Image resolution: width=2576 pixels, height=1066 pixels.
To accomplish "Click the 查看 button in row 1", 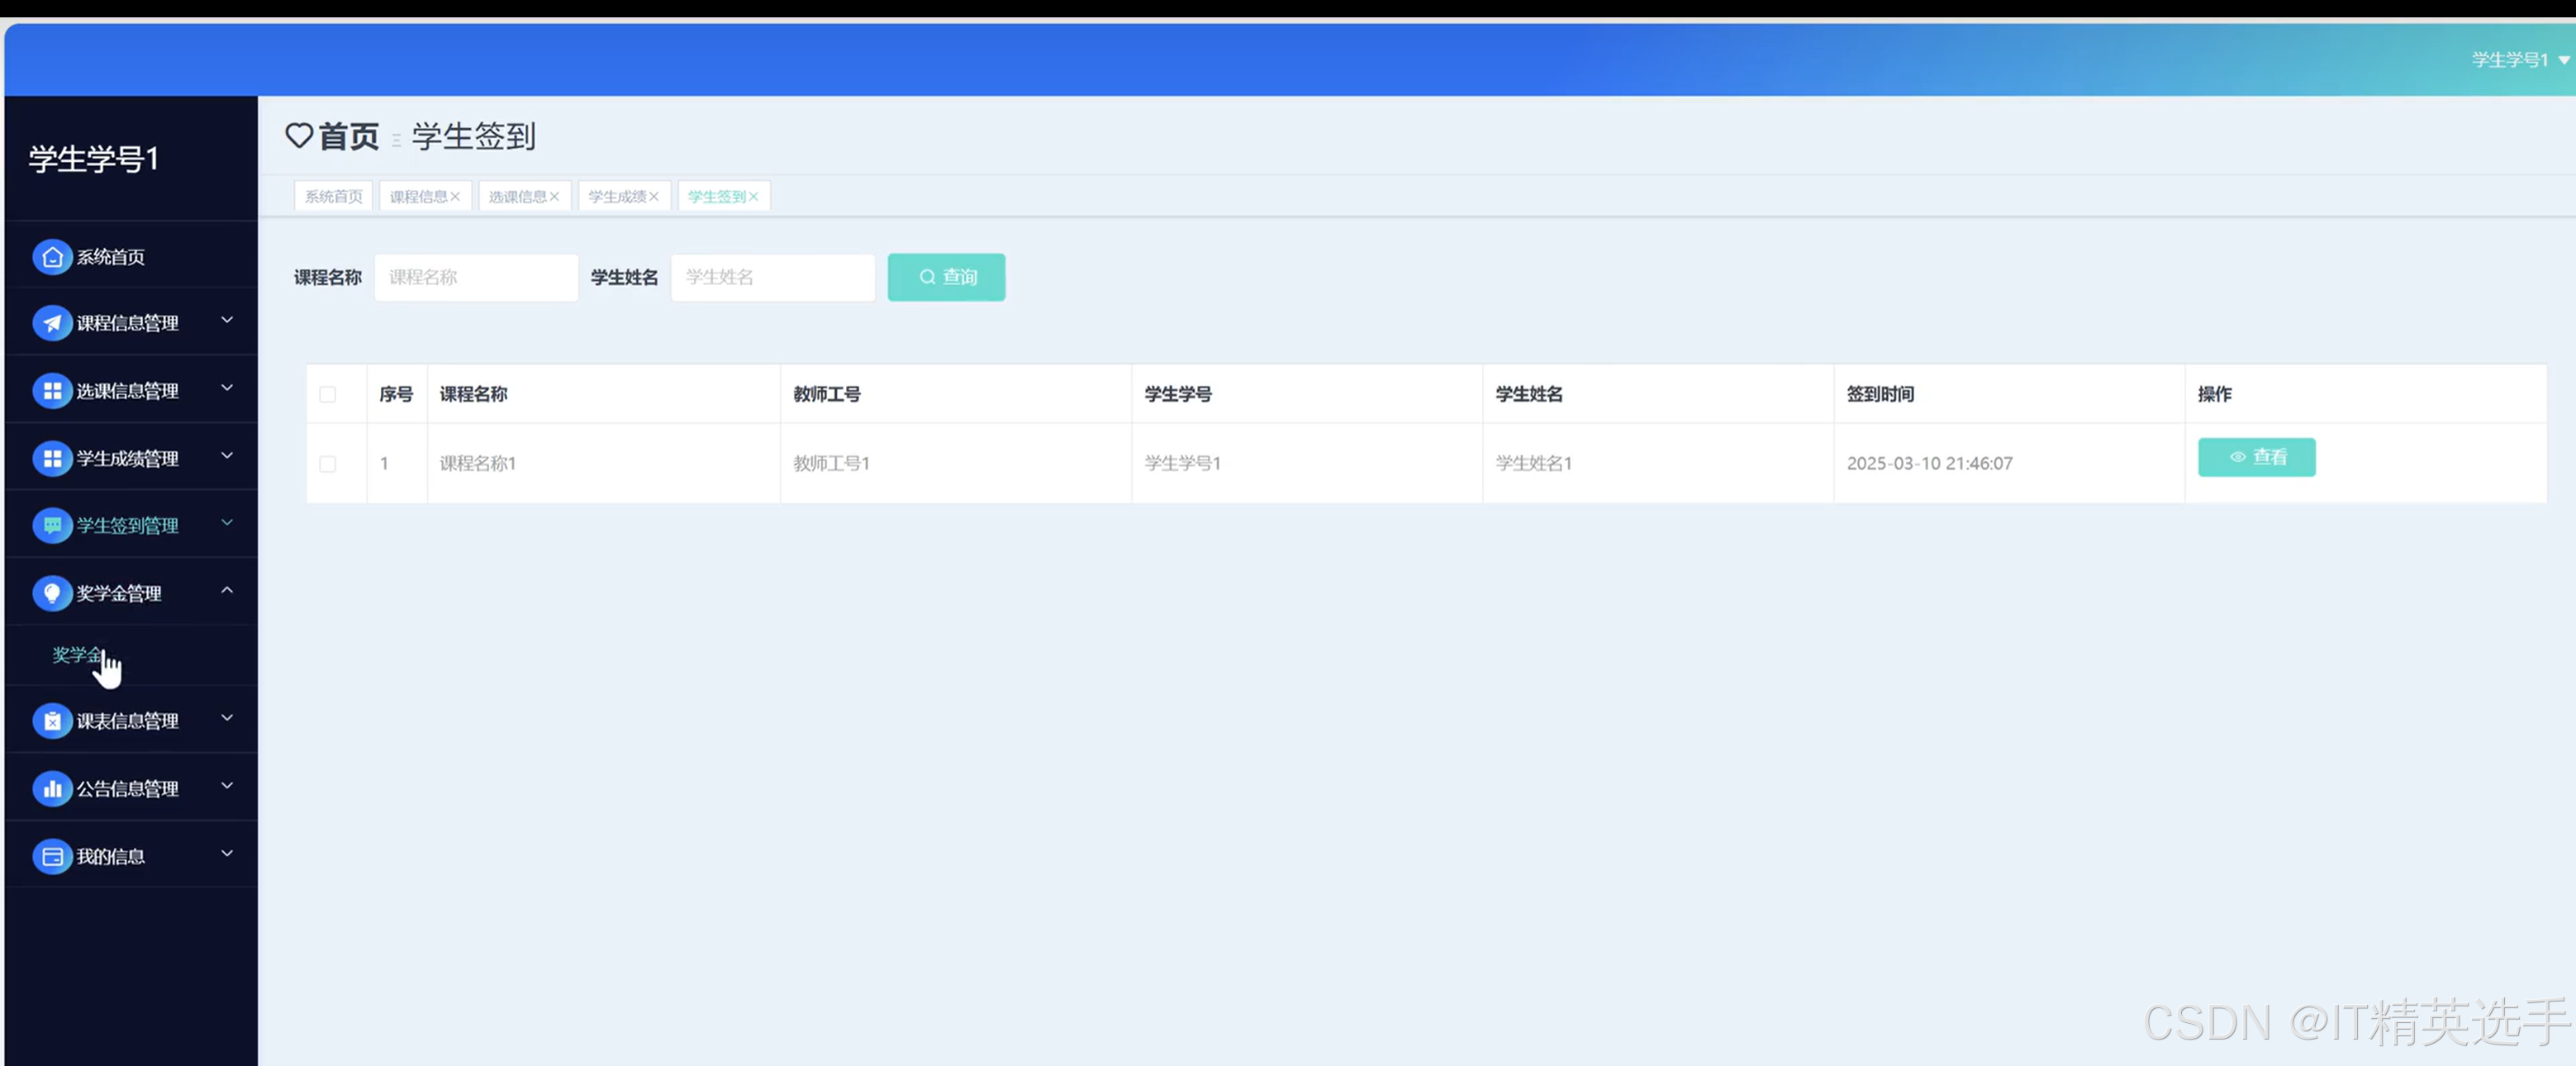I will (2256, 457).
